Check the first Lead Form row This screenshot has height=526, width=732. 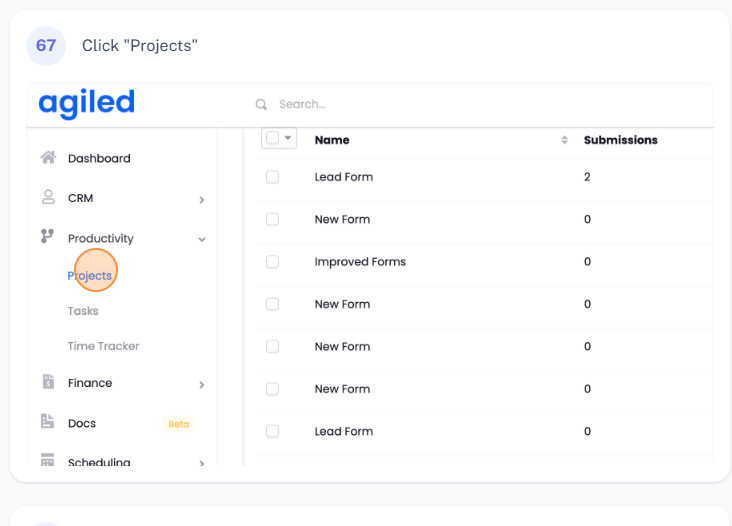pos(272,177)
